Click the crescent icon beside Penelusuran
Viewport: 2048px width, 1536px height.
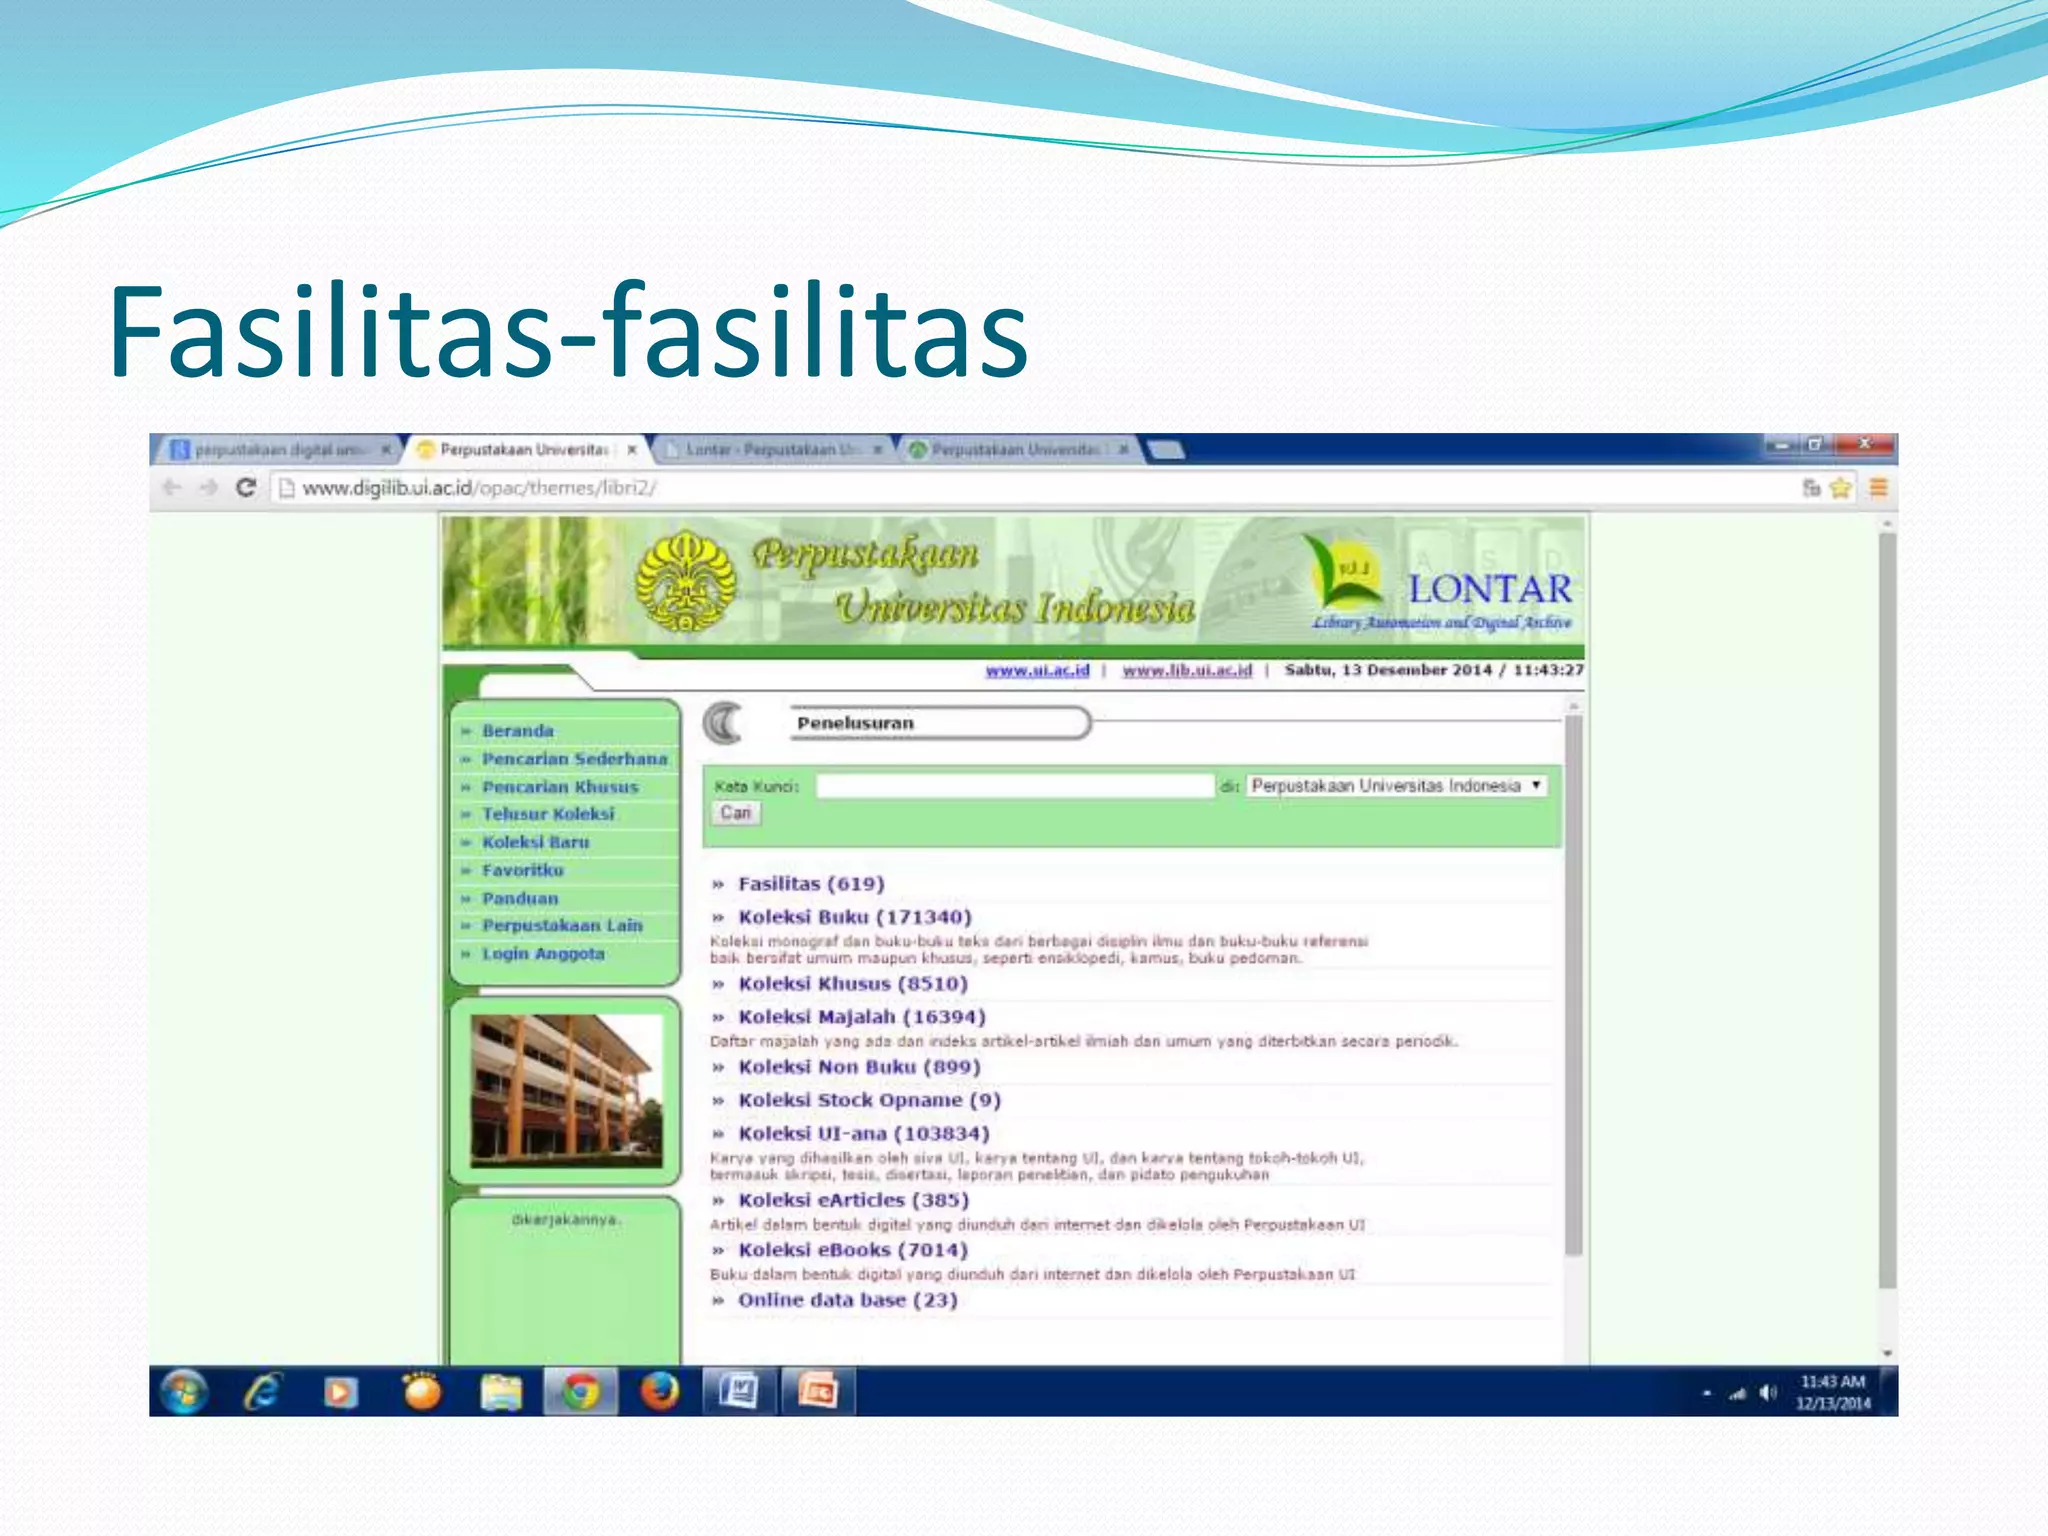click(723, 723)
